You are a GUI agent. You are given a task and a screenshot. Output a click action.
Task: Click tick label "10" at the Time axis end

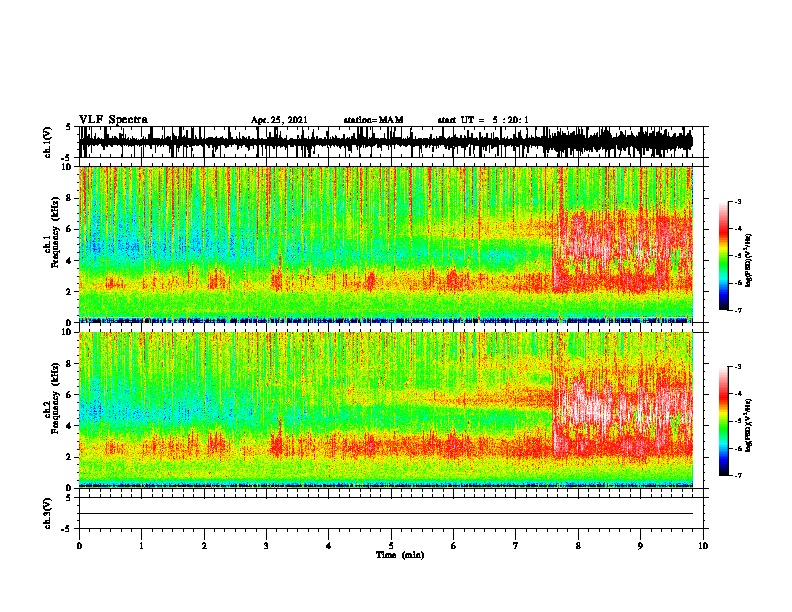click(x=703, y=546)
